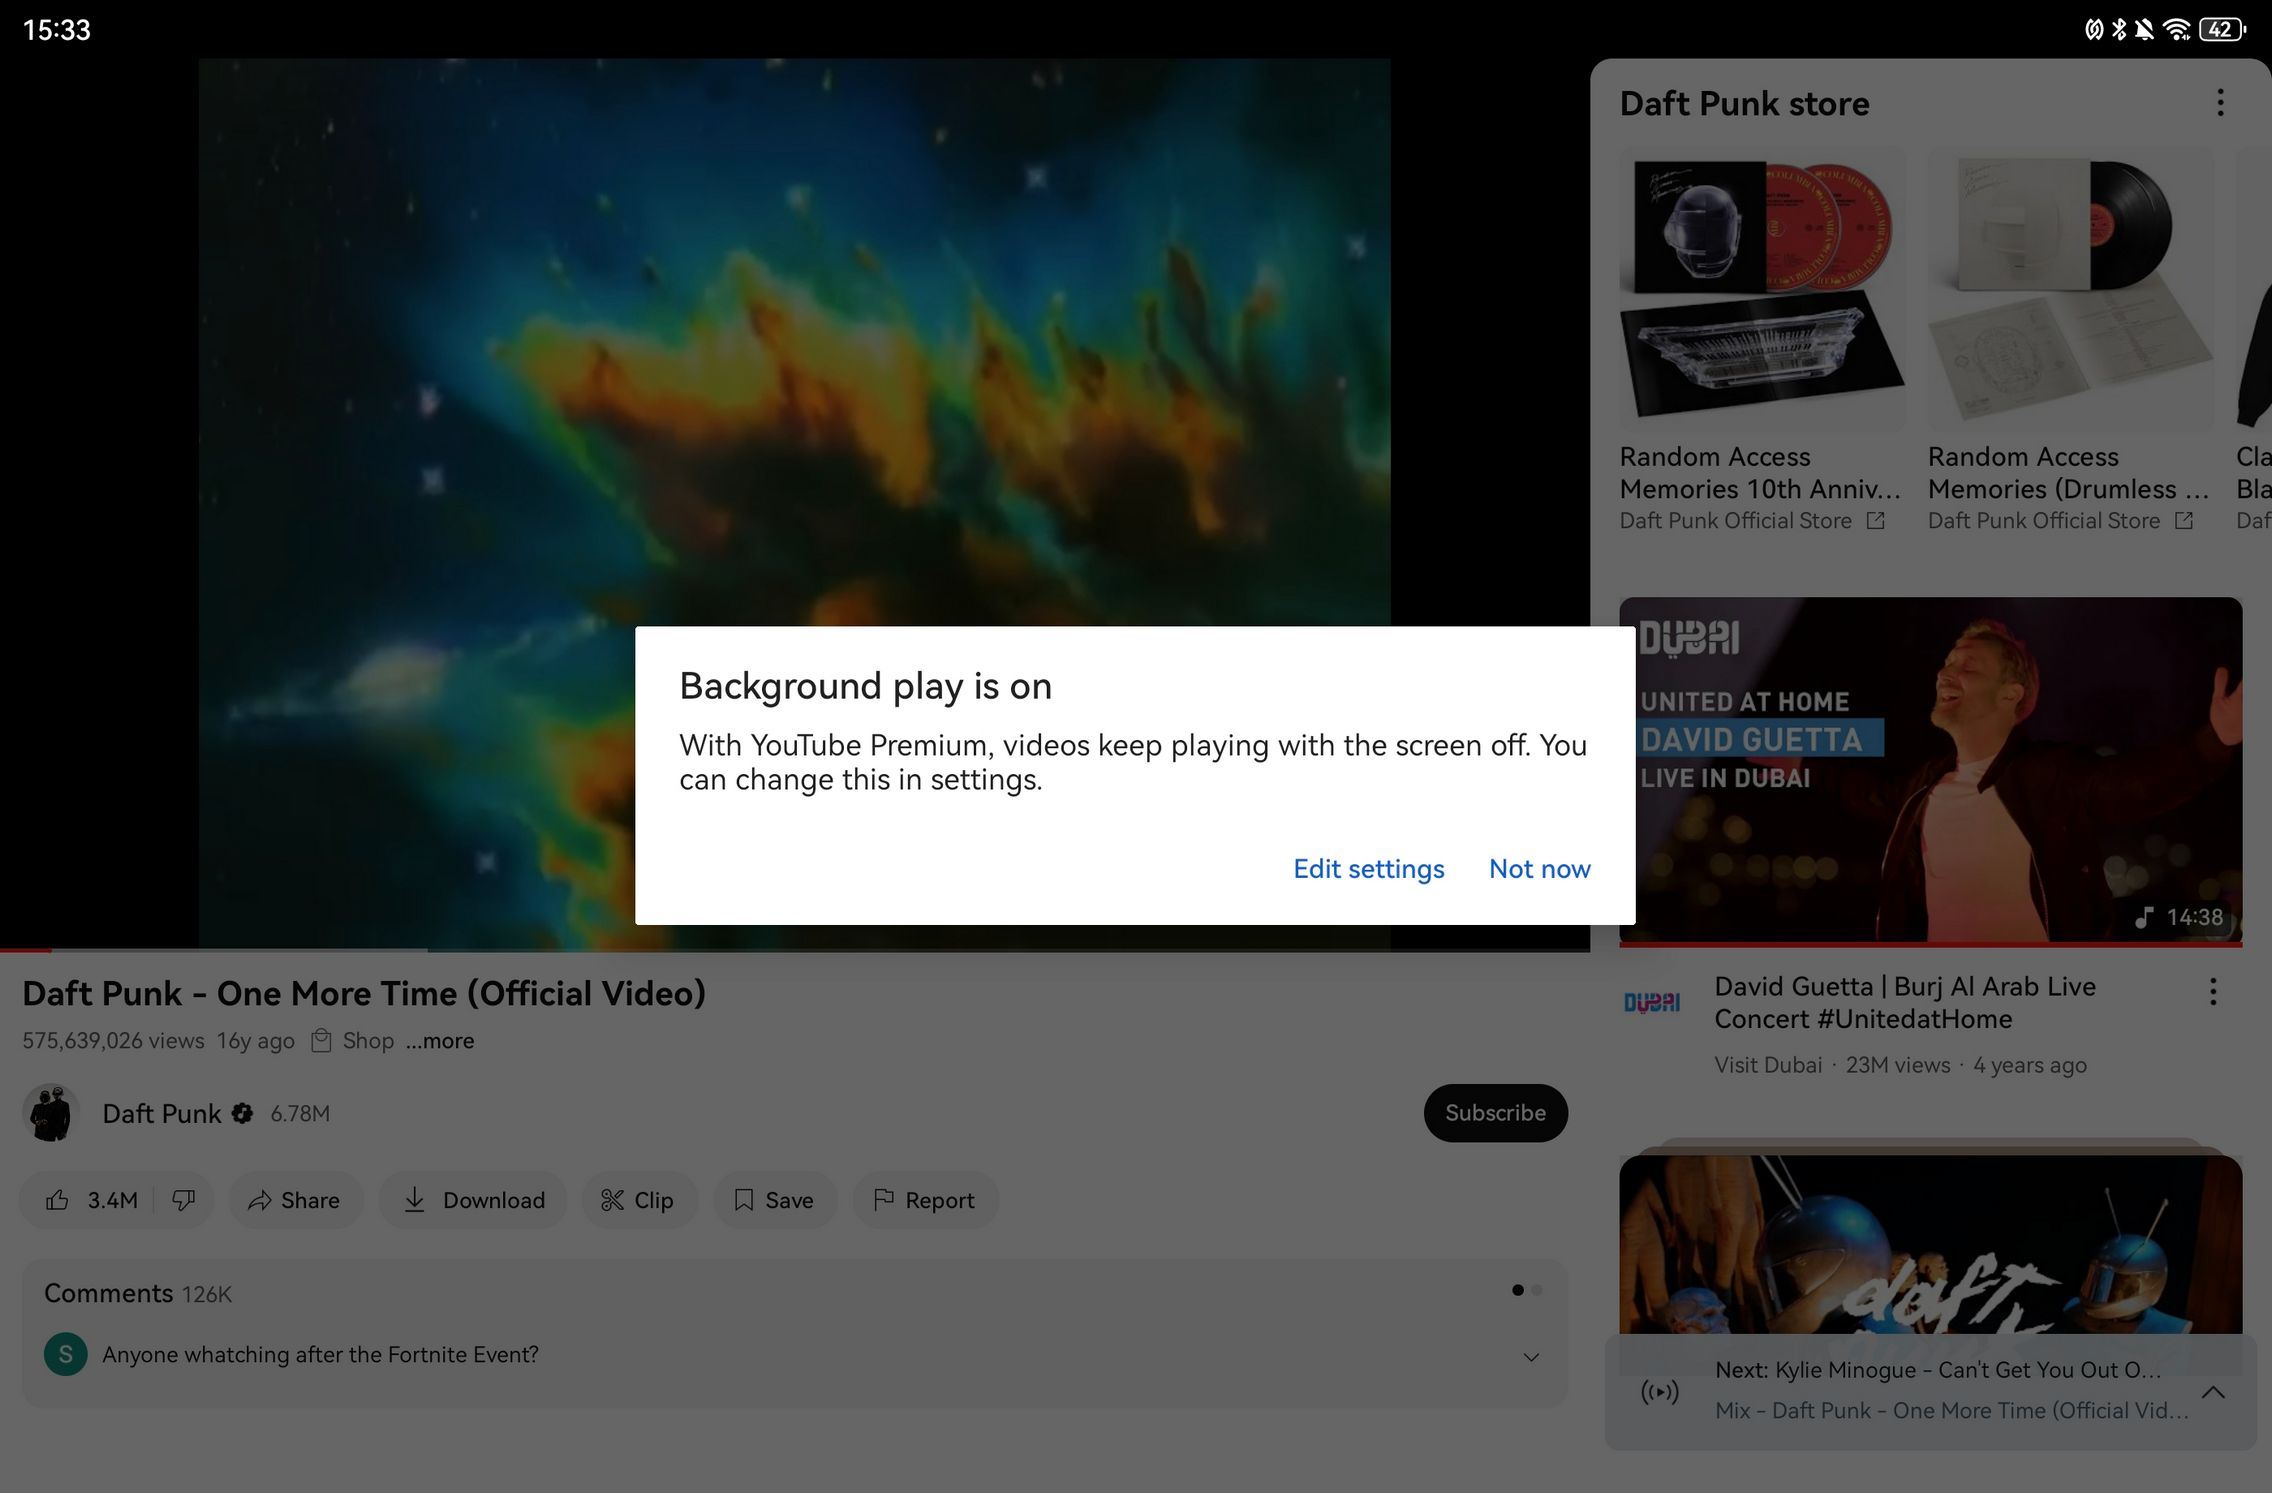Tap the Share arrow icon
The height and width of the screenshot is (1493, 2272).
(260, 1200)
